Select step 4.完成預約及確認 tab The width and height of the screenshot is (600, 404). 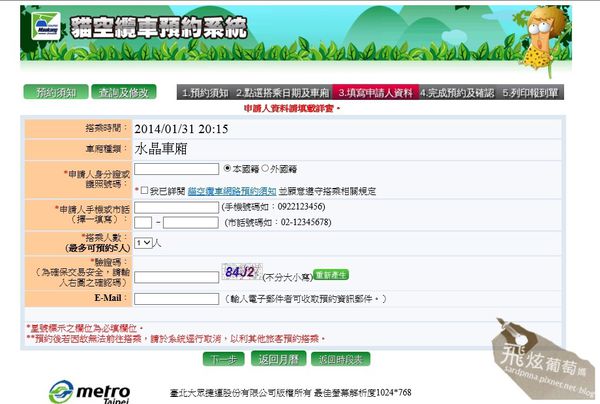pos(457,93)
